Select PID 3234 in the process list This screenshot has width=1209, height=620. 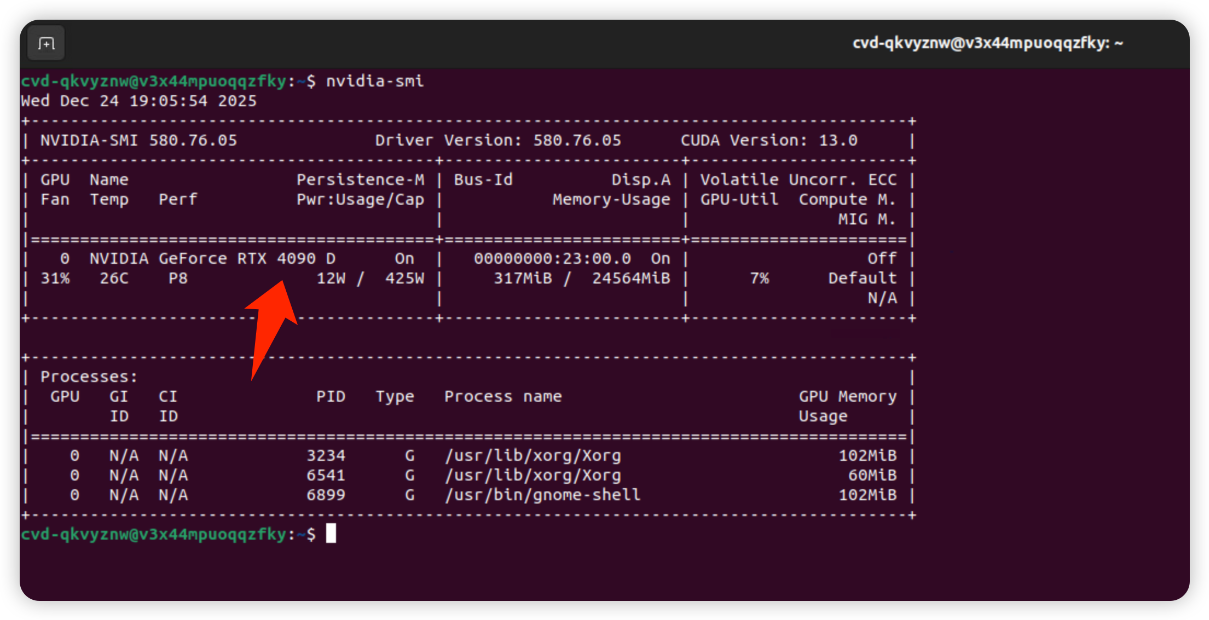(326, 456)
